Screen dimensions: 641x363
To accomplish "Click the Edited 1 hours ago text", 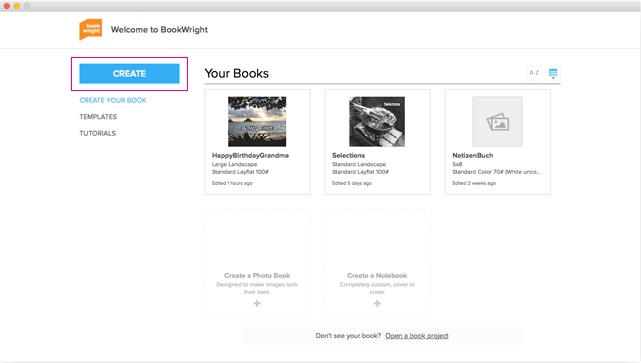I will pos(232,183).
